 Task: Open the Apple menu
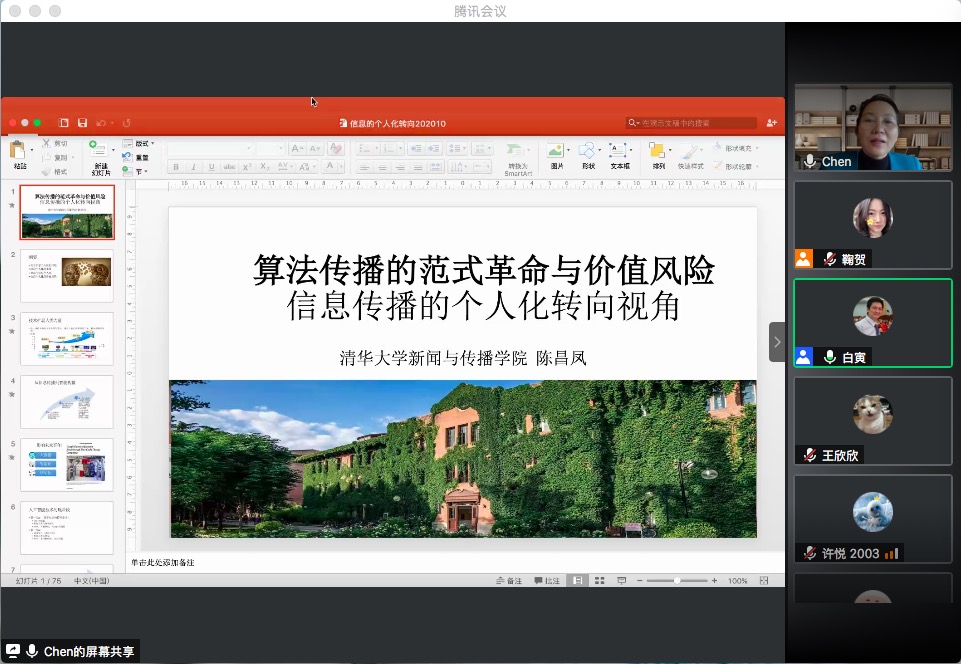[x=13, y=10]
